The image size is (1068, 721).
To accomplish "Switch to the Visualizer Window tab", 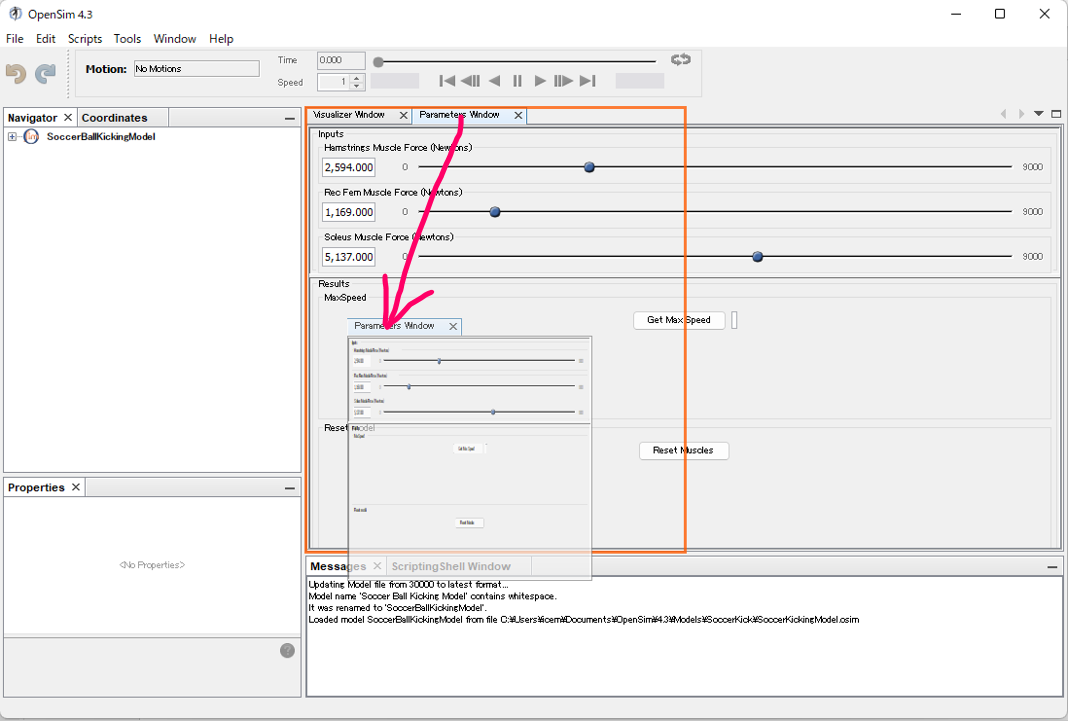I will 349,115.
